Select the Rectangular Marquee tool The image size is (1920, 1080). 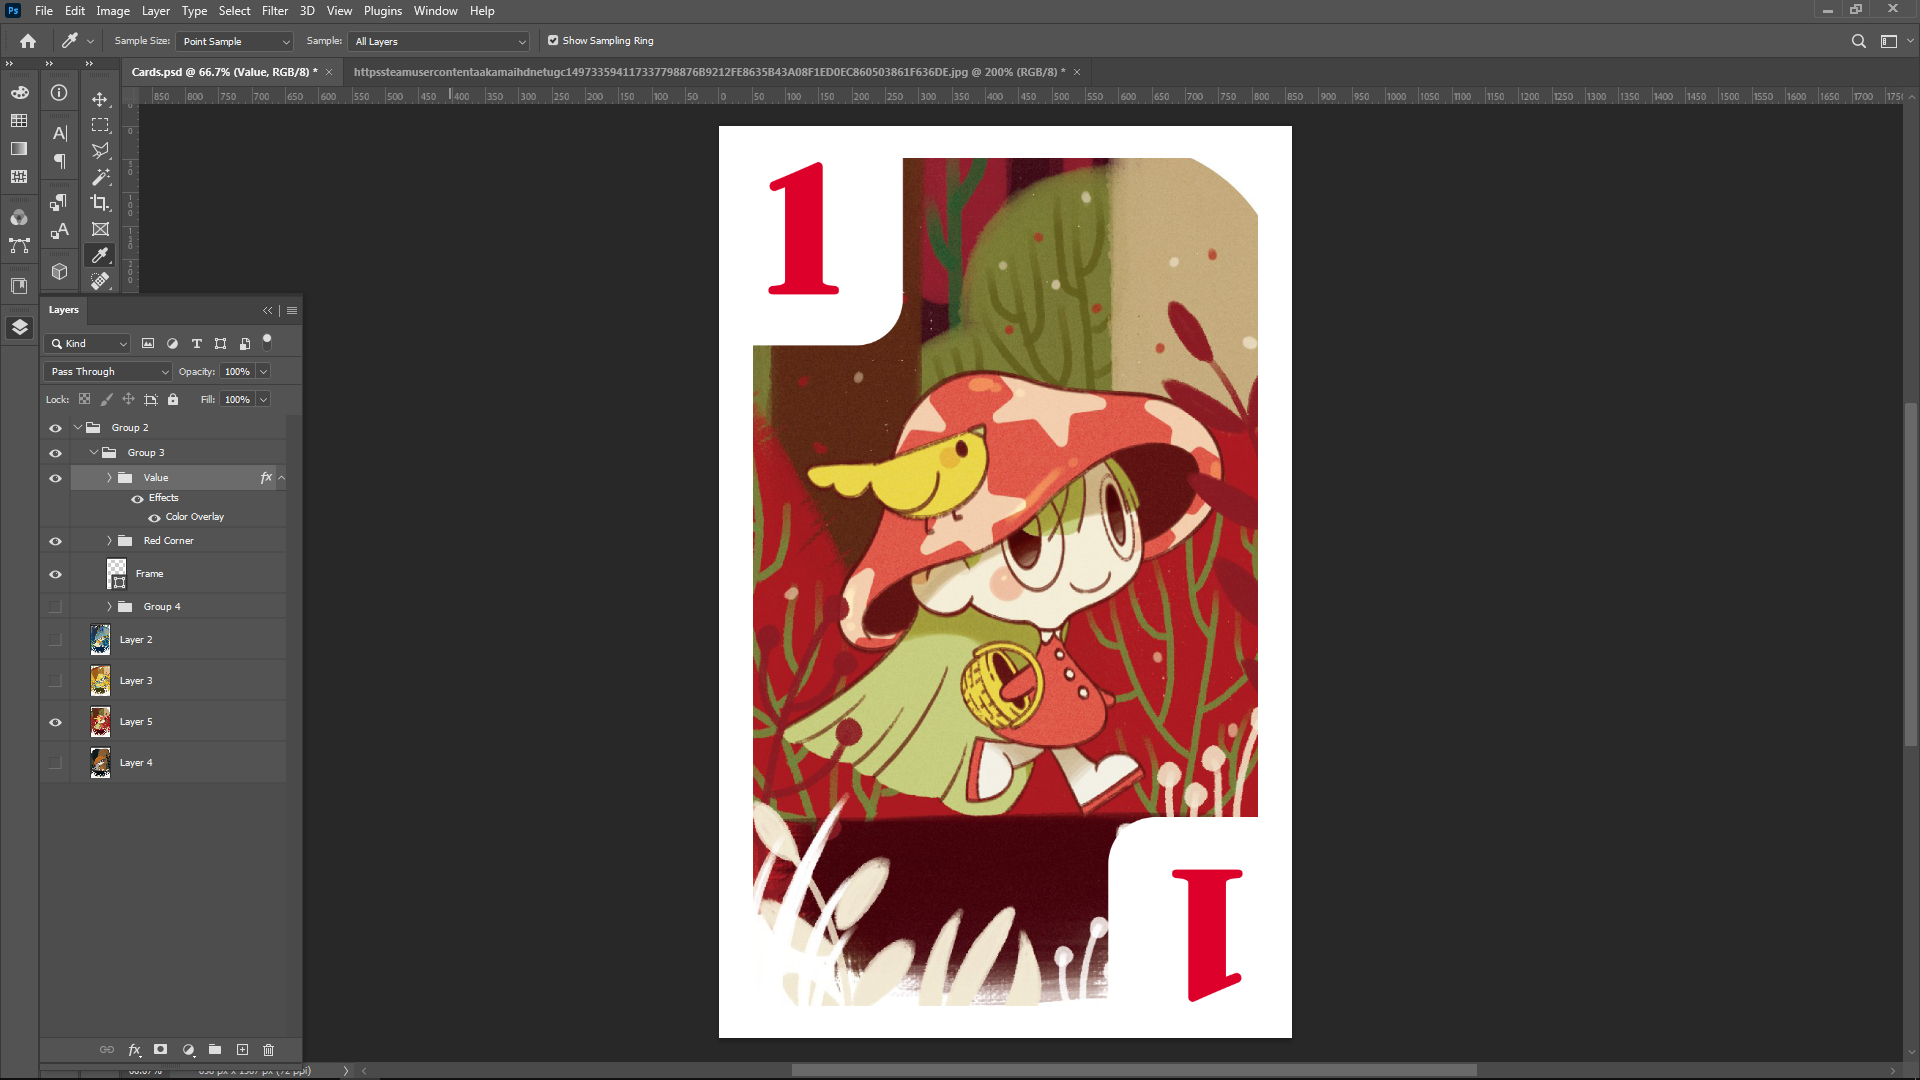(x=100, y=125)
